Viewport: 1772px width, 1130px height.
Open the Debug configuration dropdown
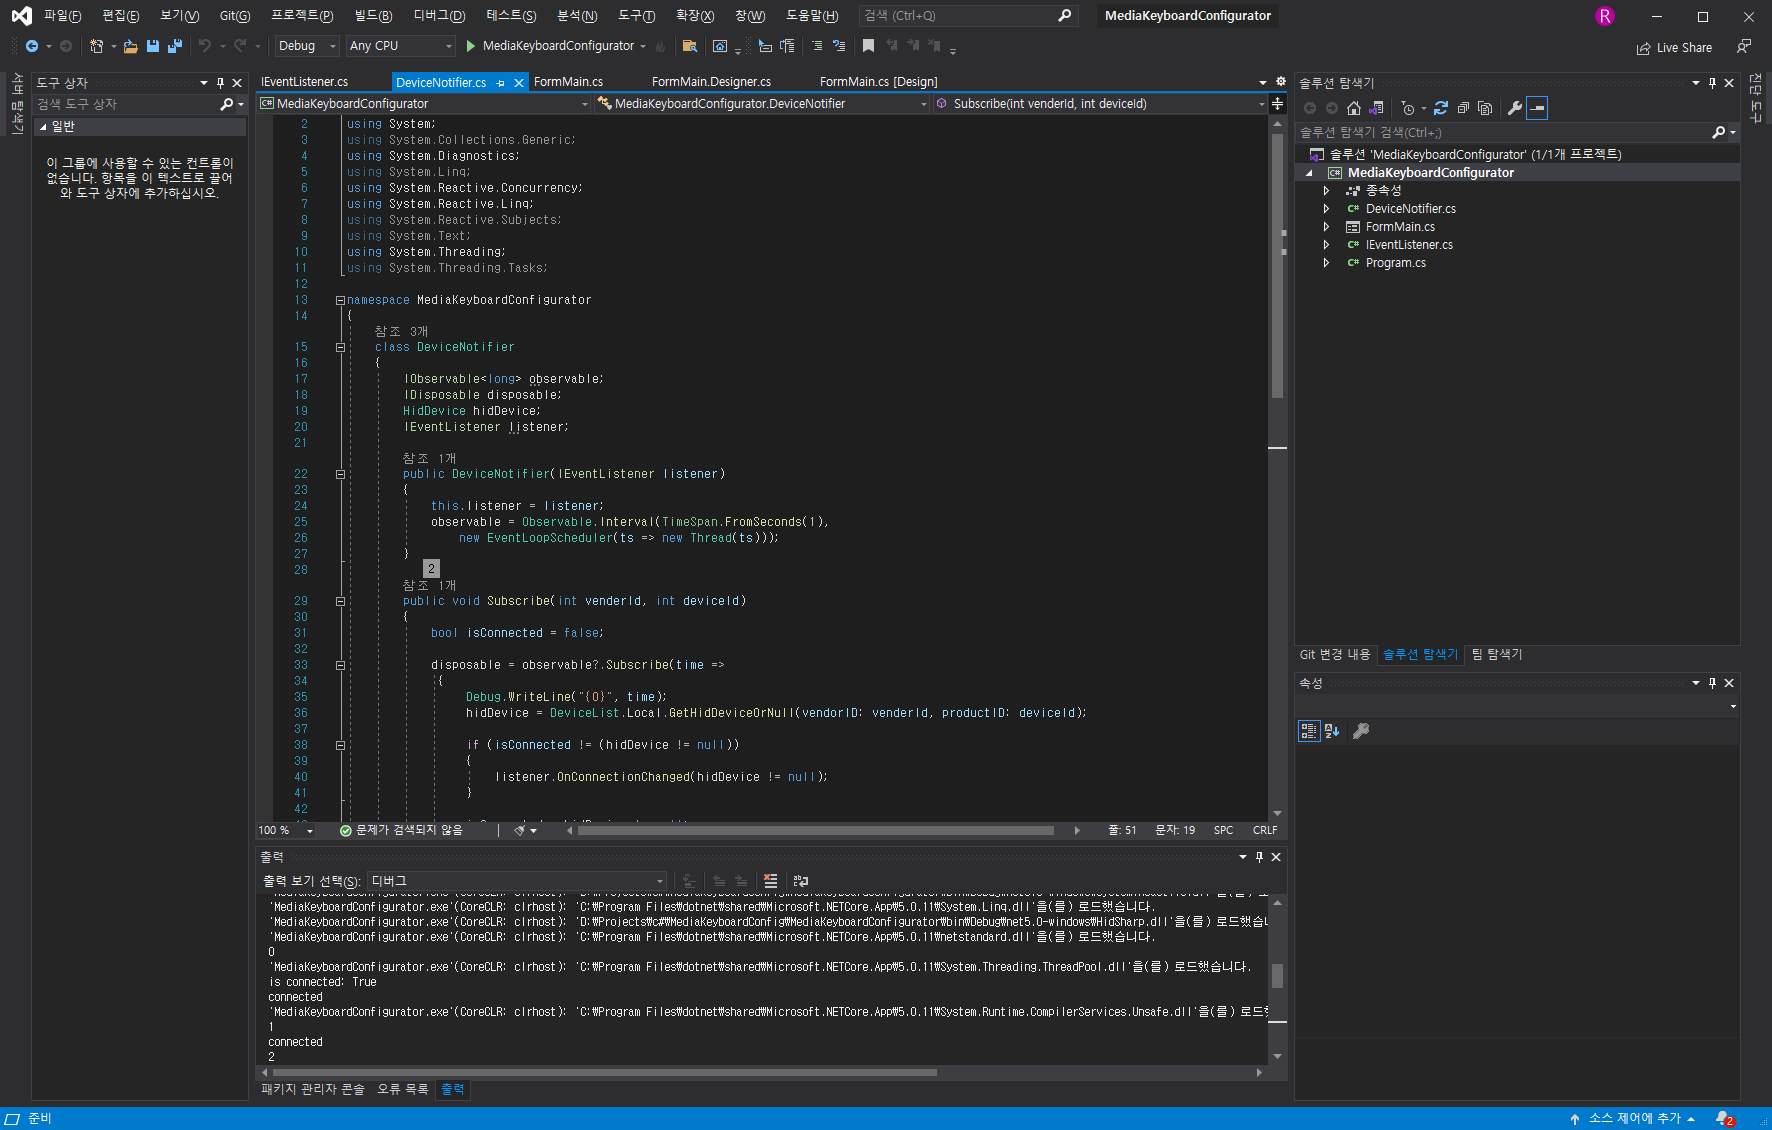(308, 46)
